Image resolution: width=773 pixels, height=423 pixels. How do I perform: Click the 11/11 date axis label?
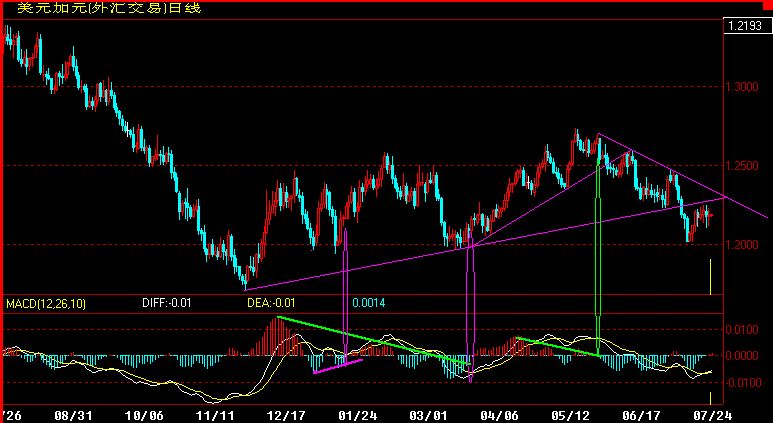(215, 416)
